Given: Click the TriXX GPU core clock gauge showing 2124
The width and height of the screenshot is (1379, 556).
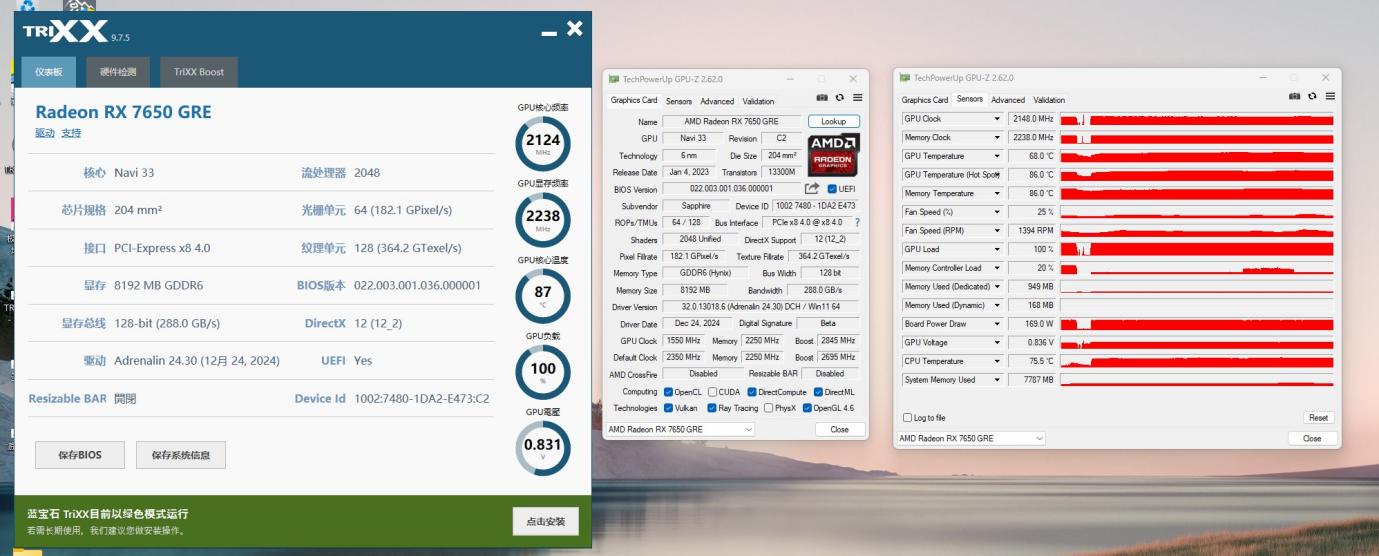Looking at the screenshot, I should click(543, 143).
